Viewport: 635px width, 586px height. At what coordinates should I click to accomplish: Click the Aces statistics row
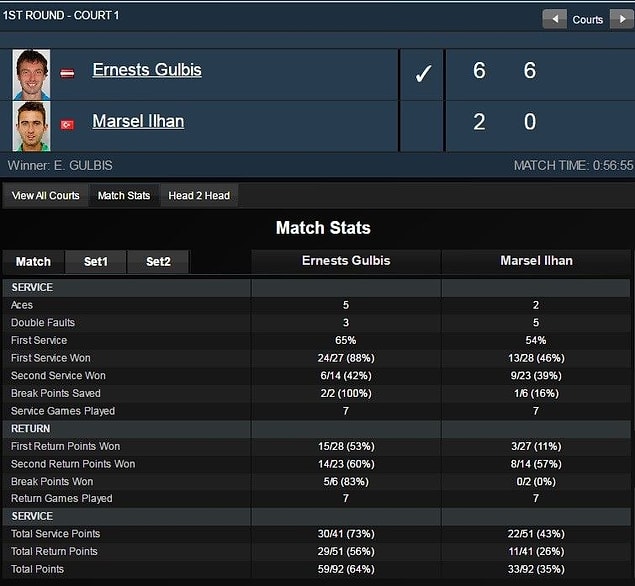click(317, 305)
